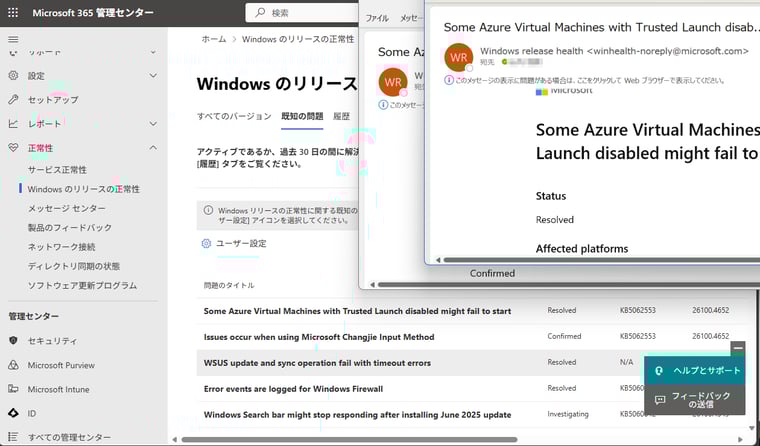Click the Help and Support button

click(x=695, y=371)
